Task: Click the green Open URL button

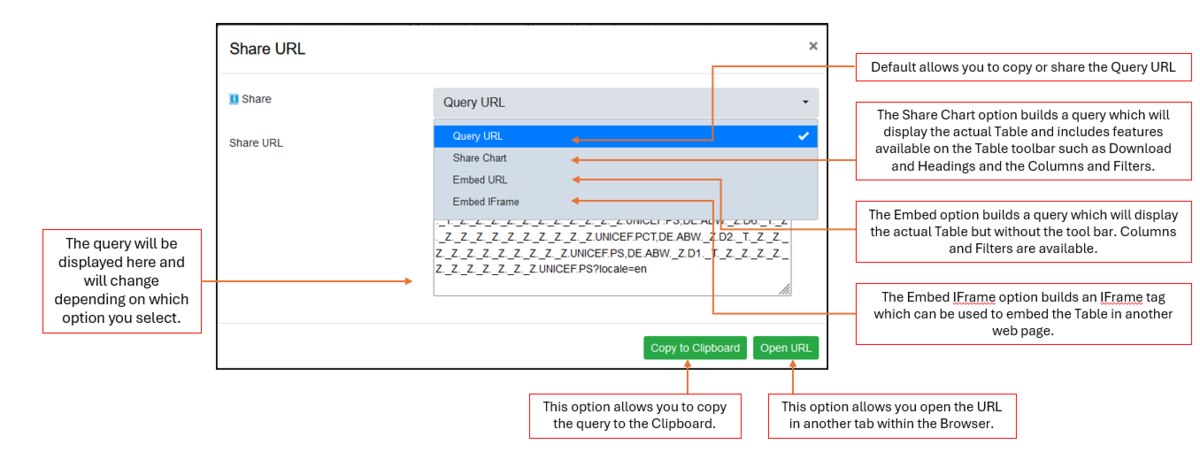Action: point(786,348)
